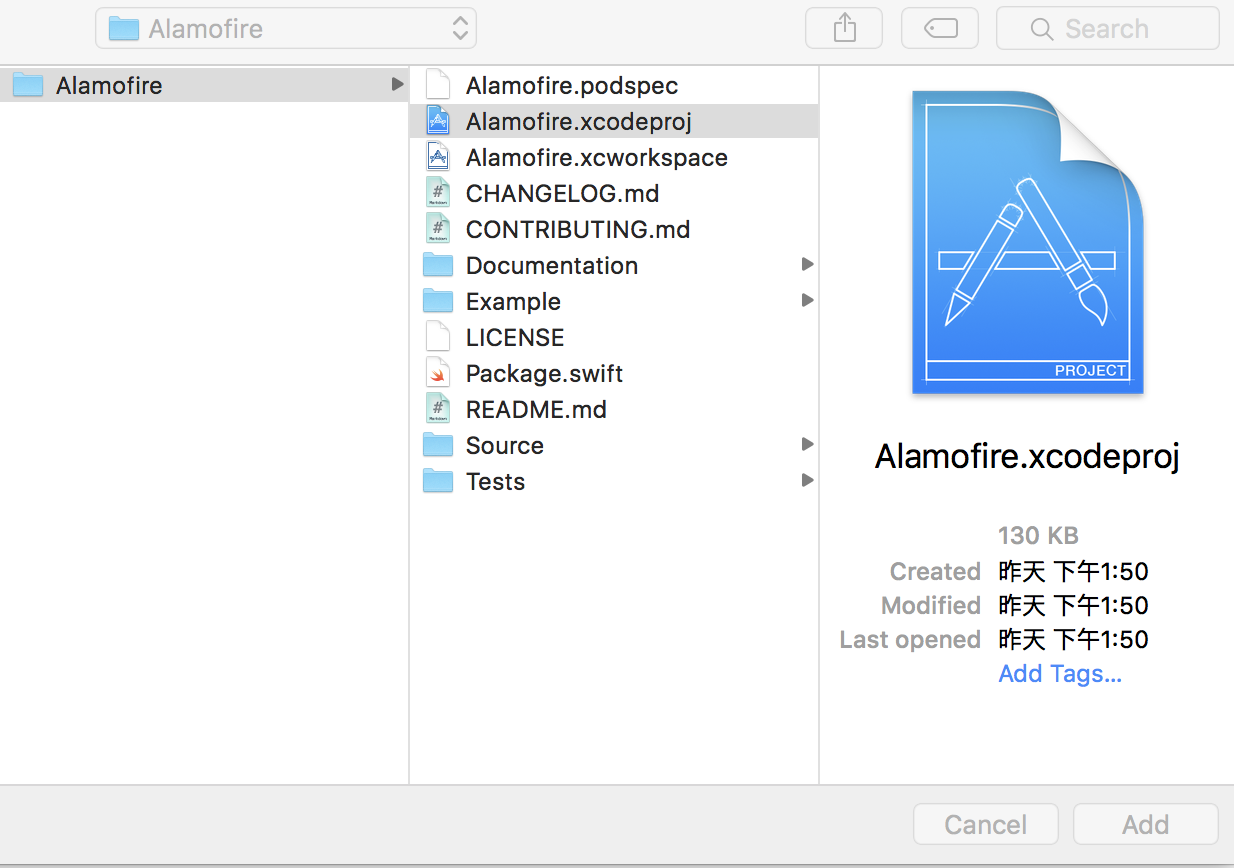
Task: Click the Add button
Action: [x=1146, y=824]
